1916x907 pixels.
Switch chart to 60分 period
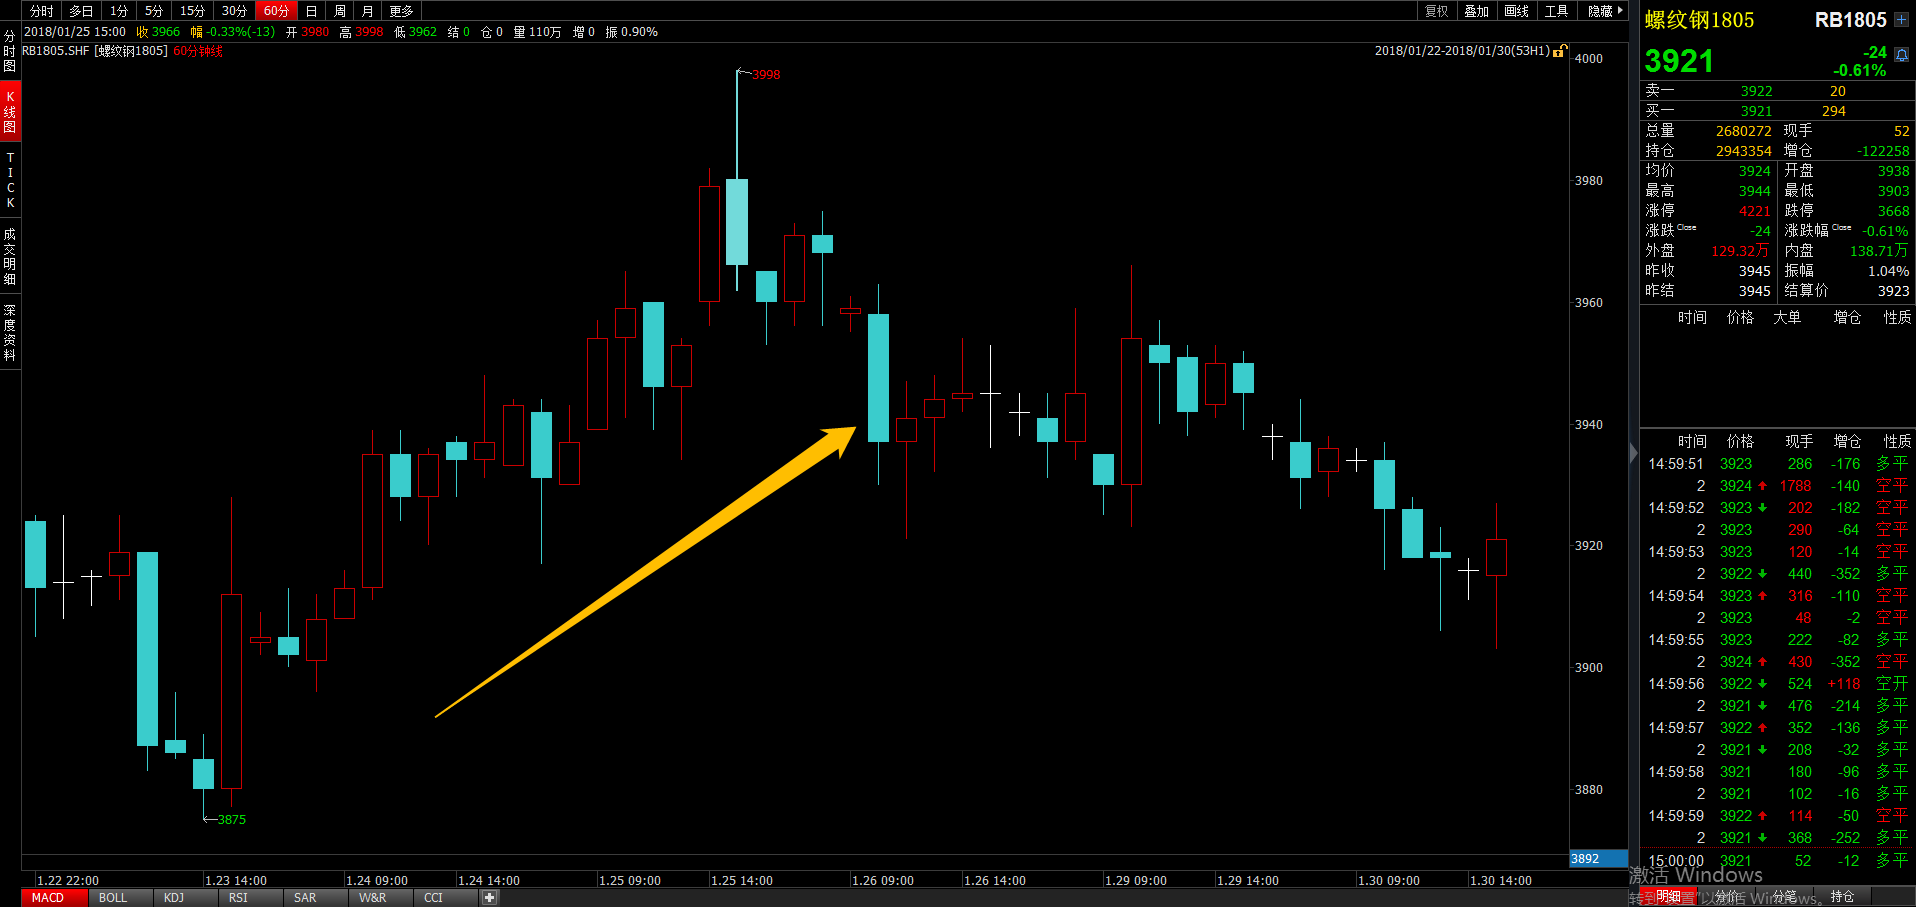pyautogui.click(x=276, y=11)
